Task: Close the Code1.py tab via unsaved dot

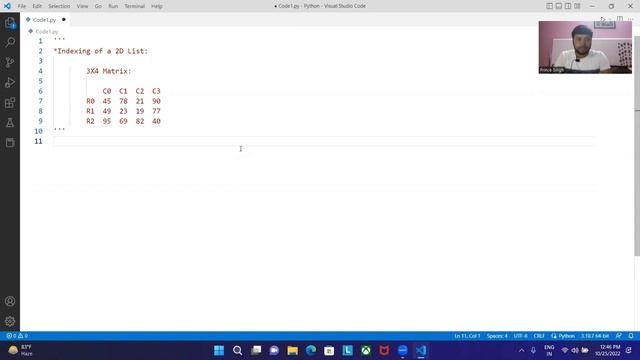Action: pos(64,20)
